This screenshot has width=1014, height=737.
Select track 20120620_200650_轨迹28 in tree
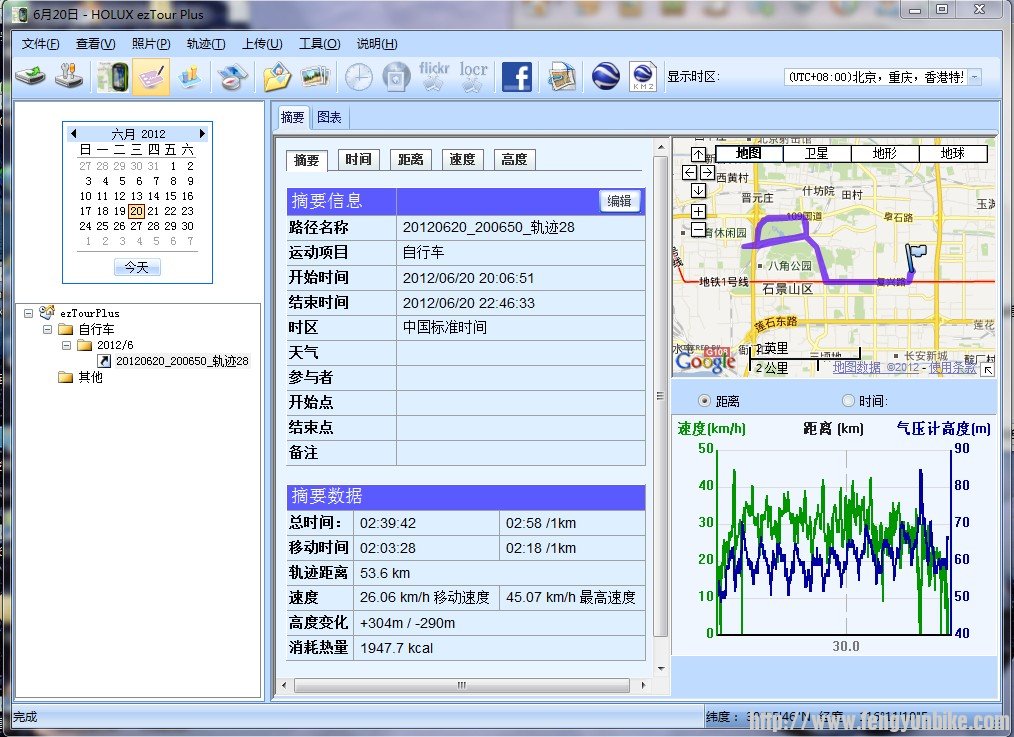click(180, 362)
